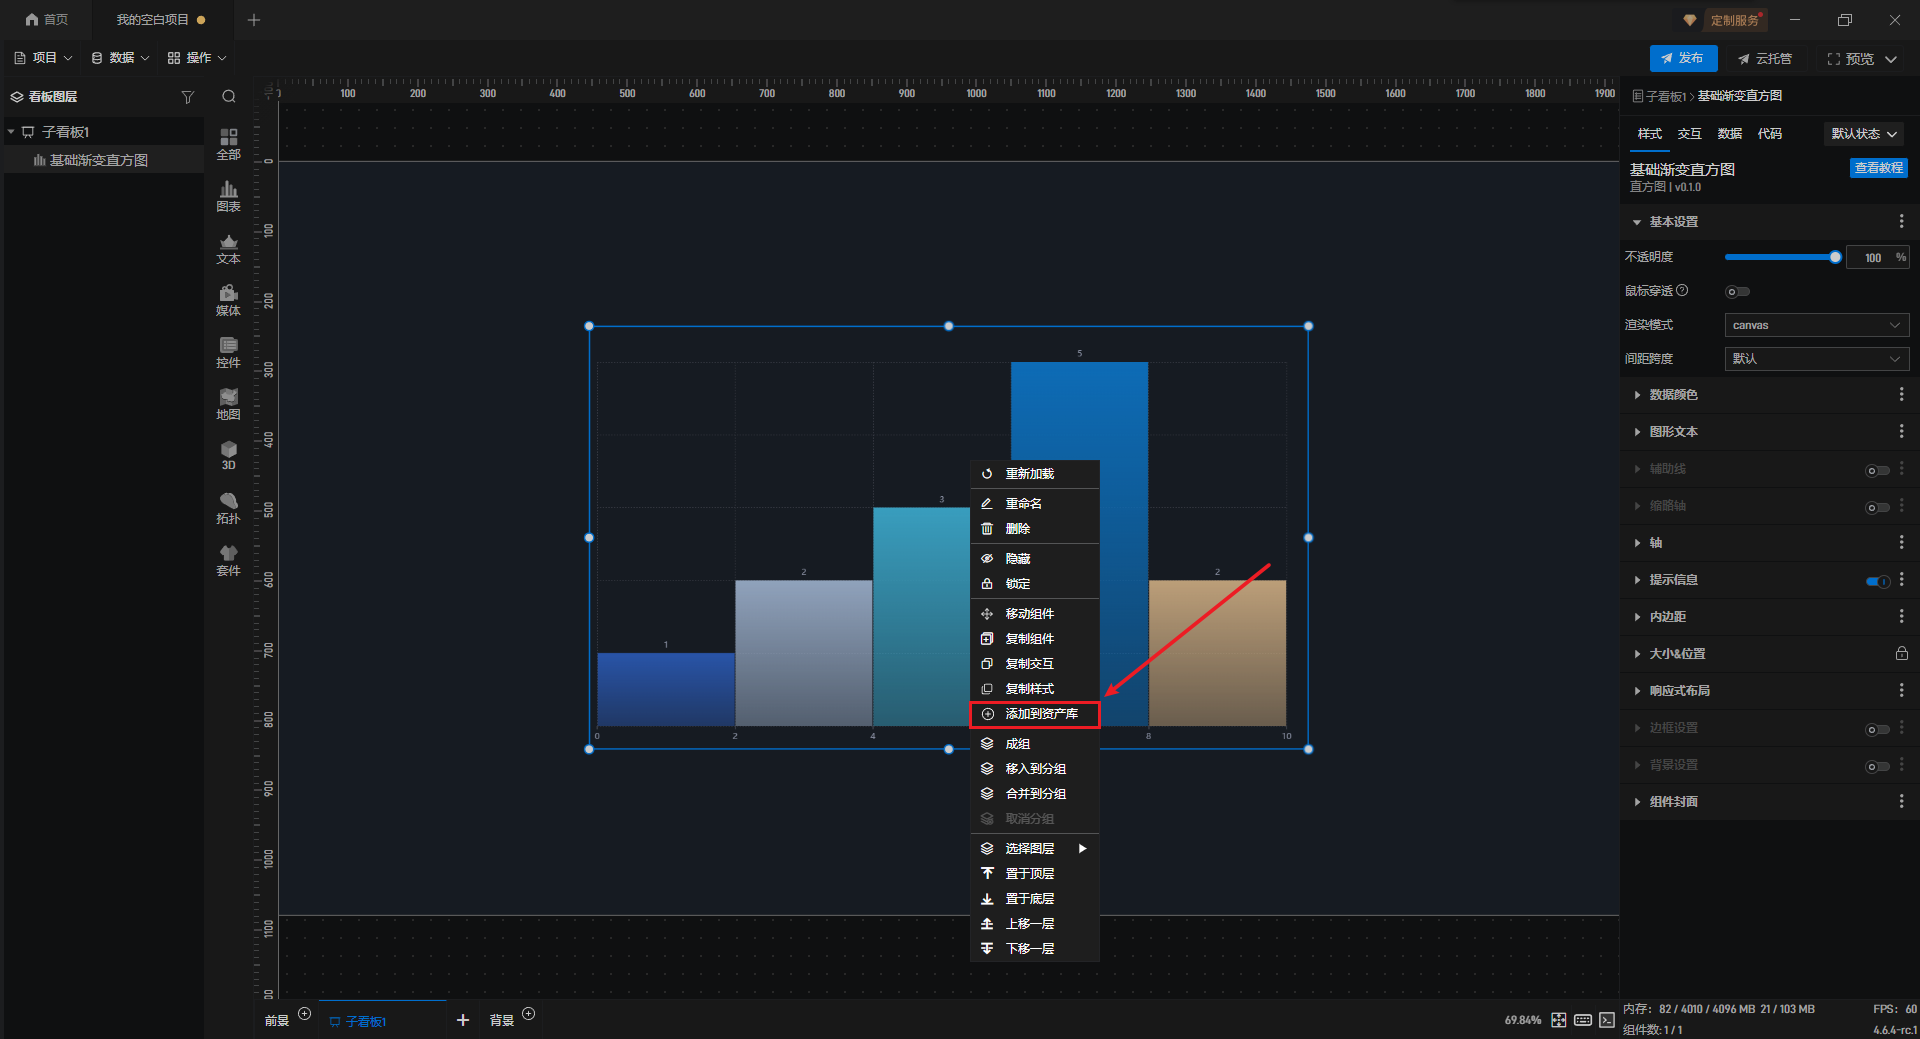Open the 媒体 (media) component category

point(228,300)
